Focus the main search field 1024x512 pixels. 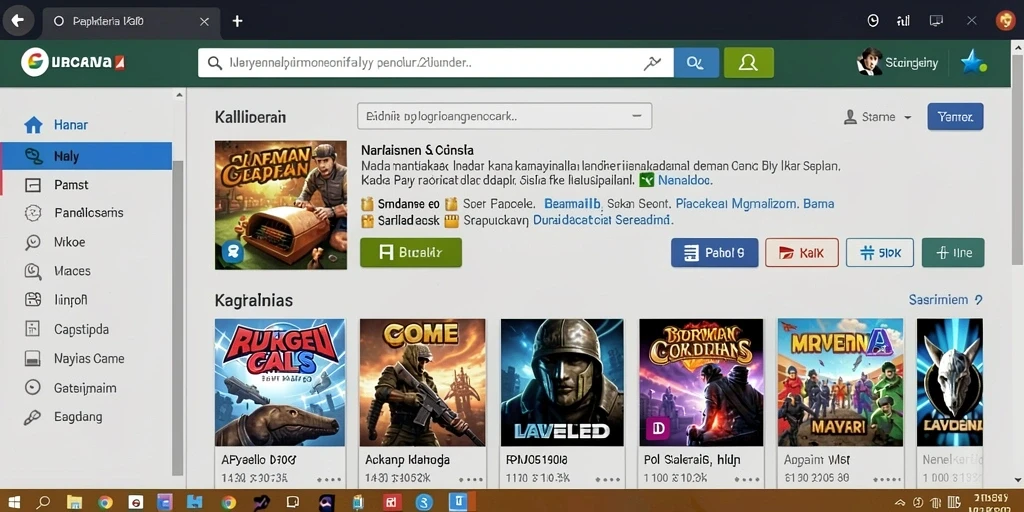pos(436,63)
